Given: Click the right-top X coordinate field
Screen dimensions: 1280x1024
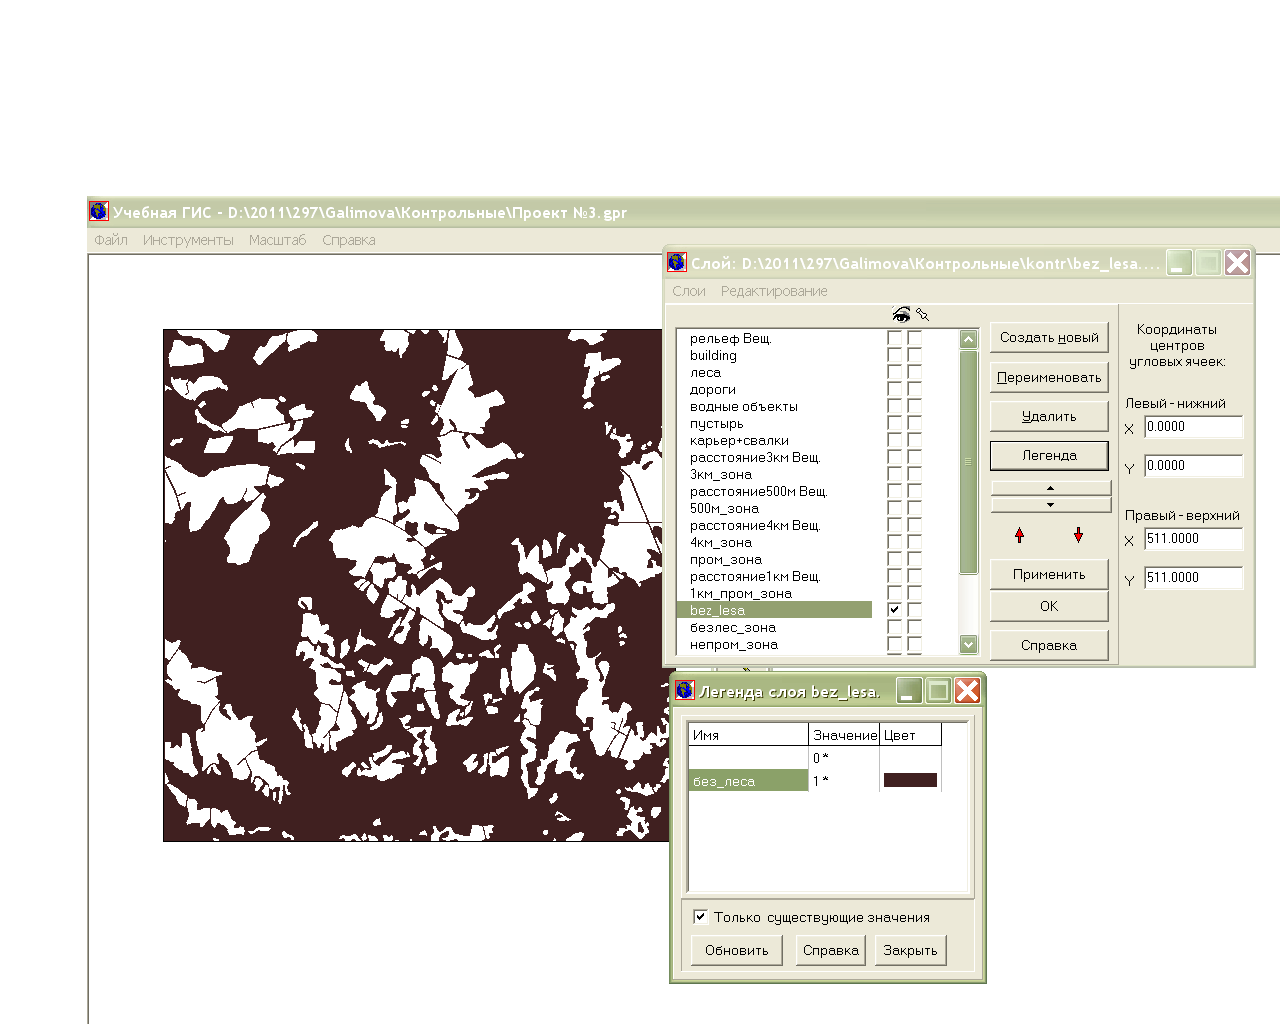Looking at the screenshot, I should tap(1193, 539).
